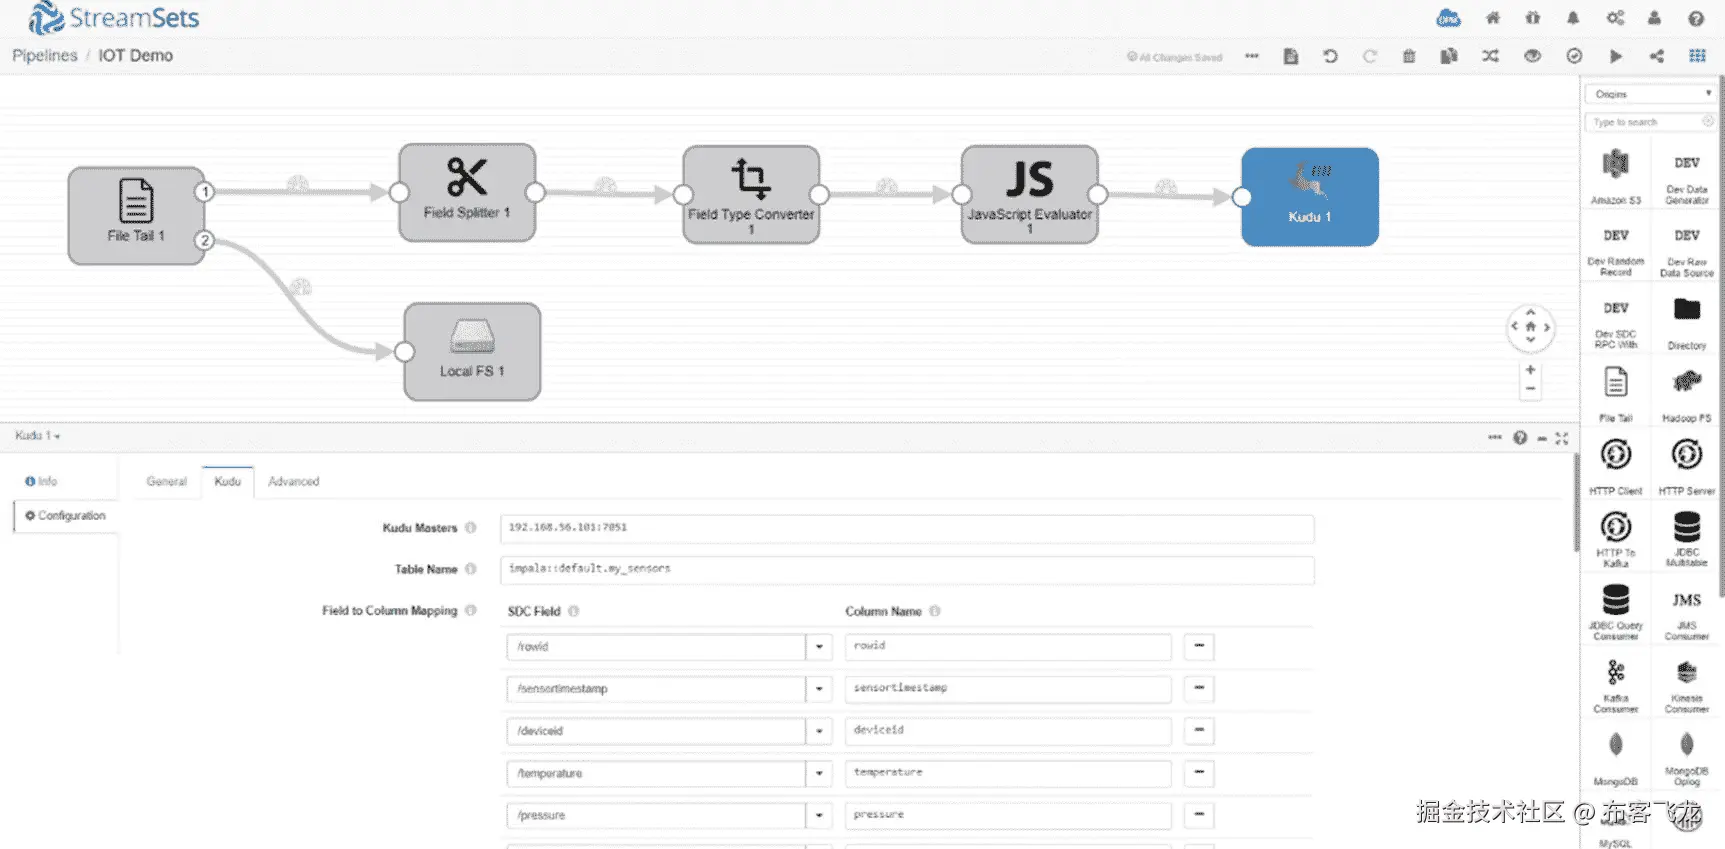This screenshot has height=849, width=1725.
Task: Add Amazon S3 origin from library
Action: [1615, 176]
